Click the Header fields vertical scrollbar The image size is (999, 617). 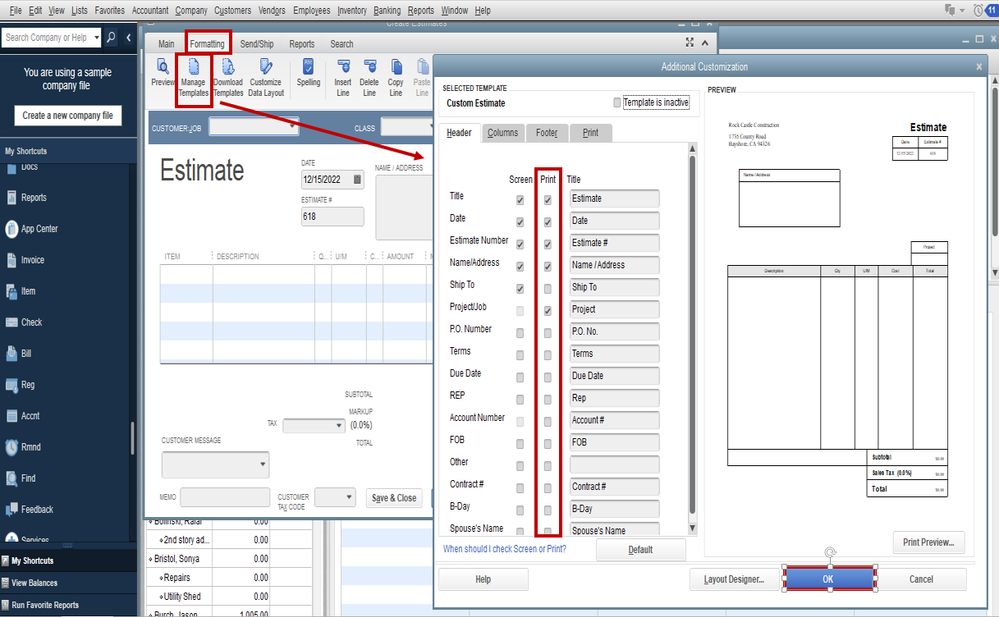point(693,339)
